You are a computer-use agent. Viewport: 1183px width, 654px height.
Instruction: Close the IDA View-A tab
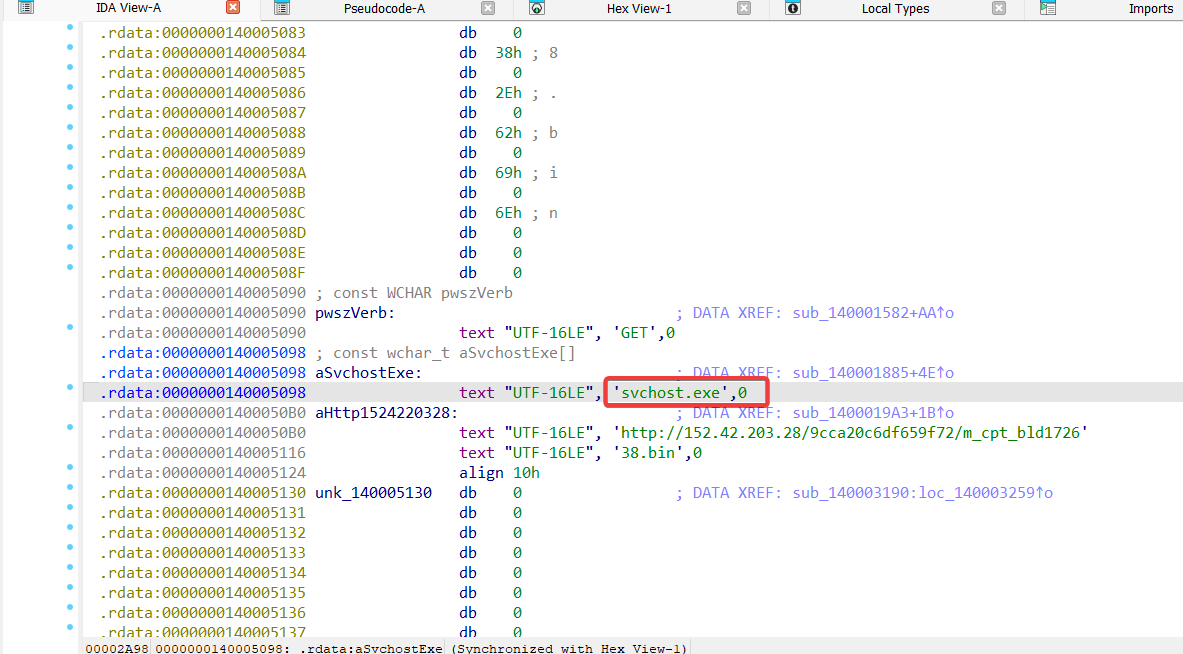pos(233,7)
